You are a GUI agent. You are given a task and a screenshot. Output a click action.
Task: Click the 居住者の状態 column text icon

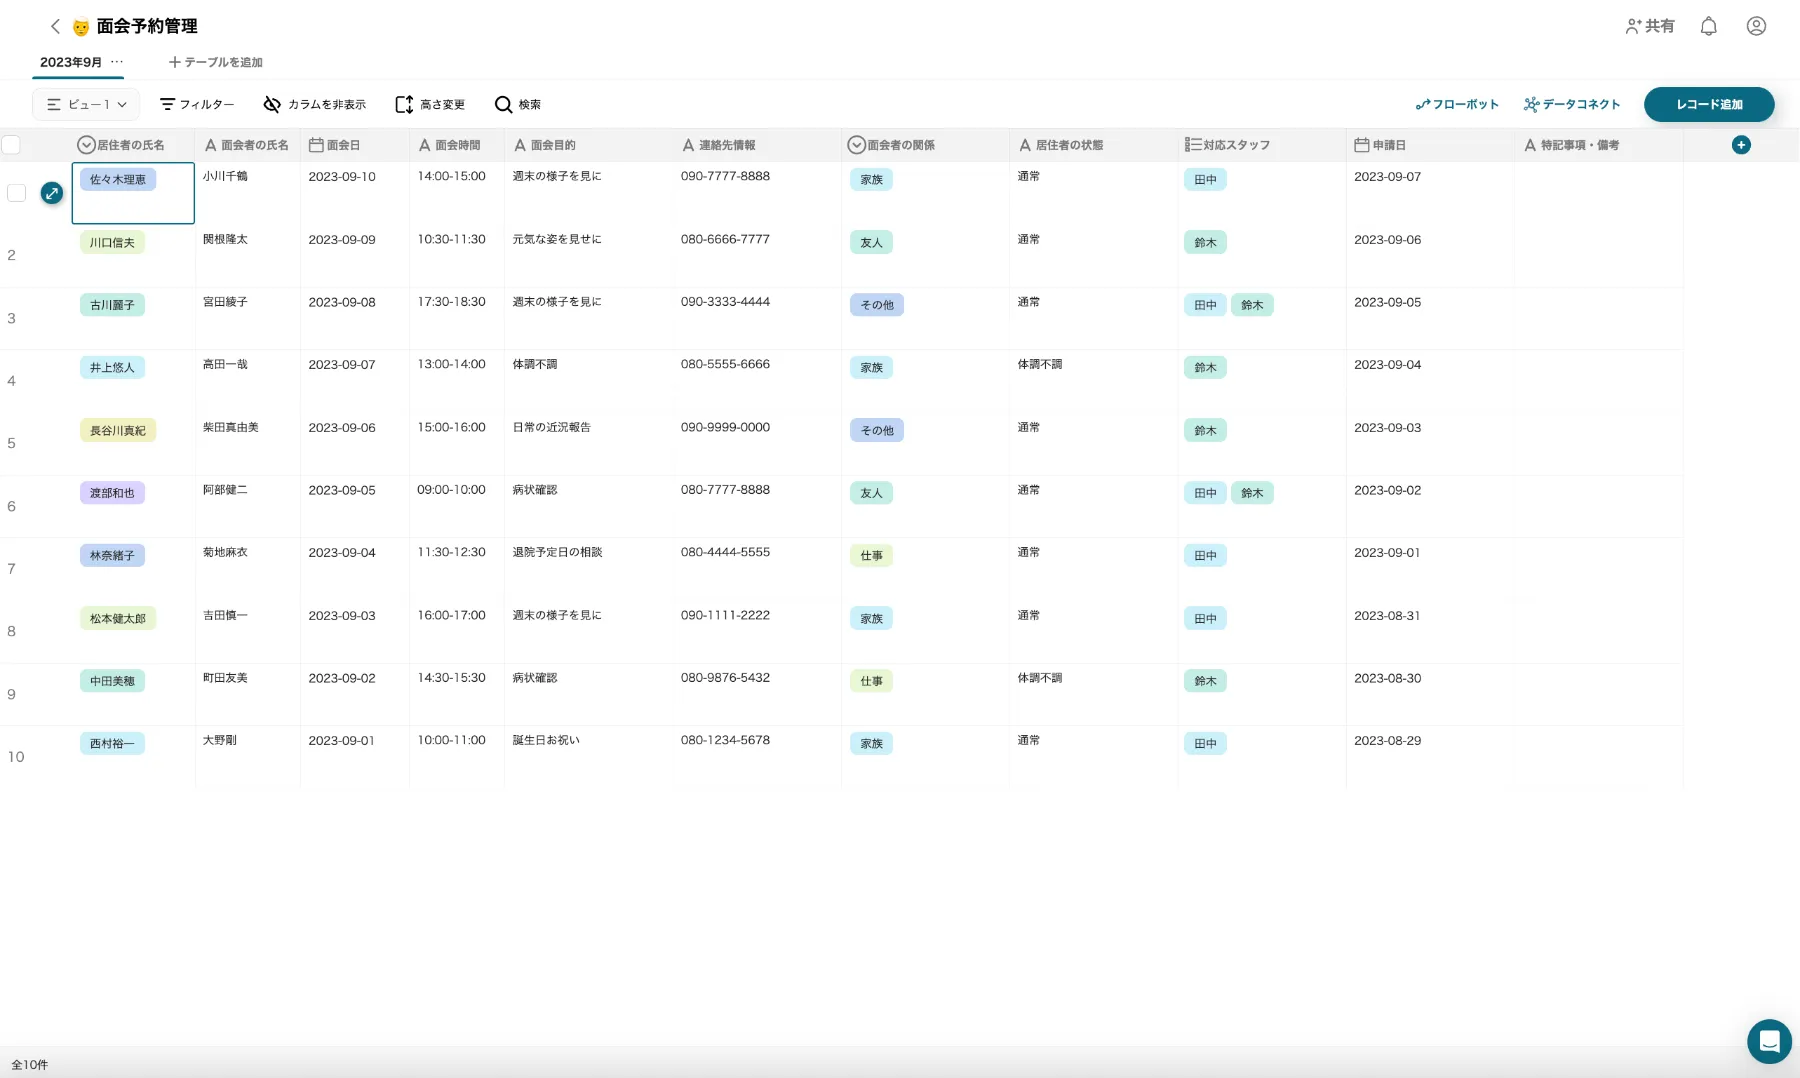point(1025,145)
